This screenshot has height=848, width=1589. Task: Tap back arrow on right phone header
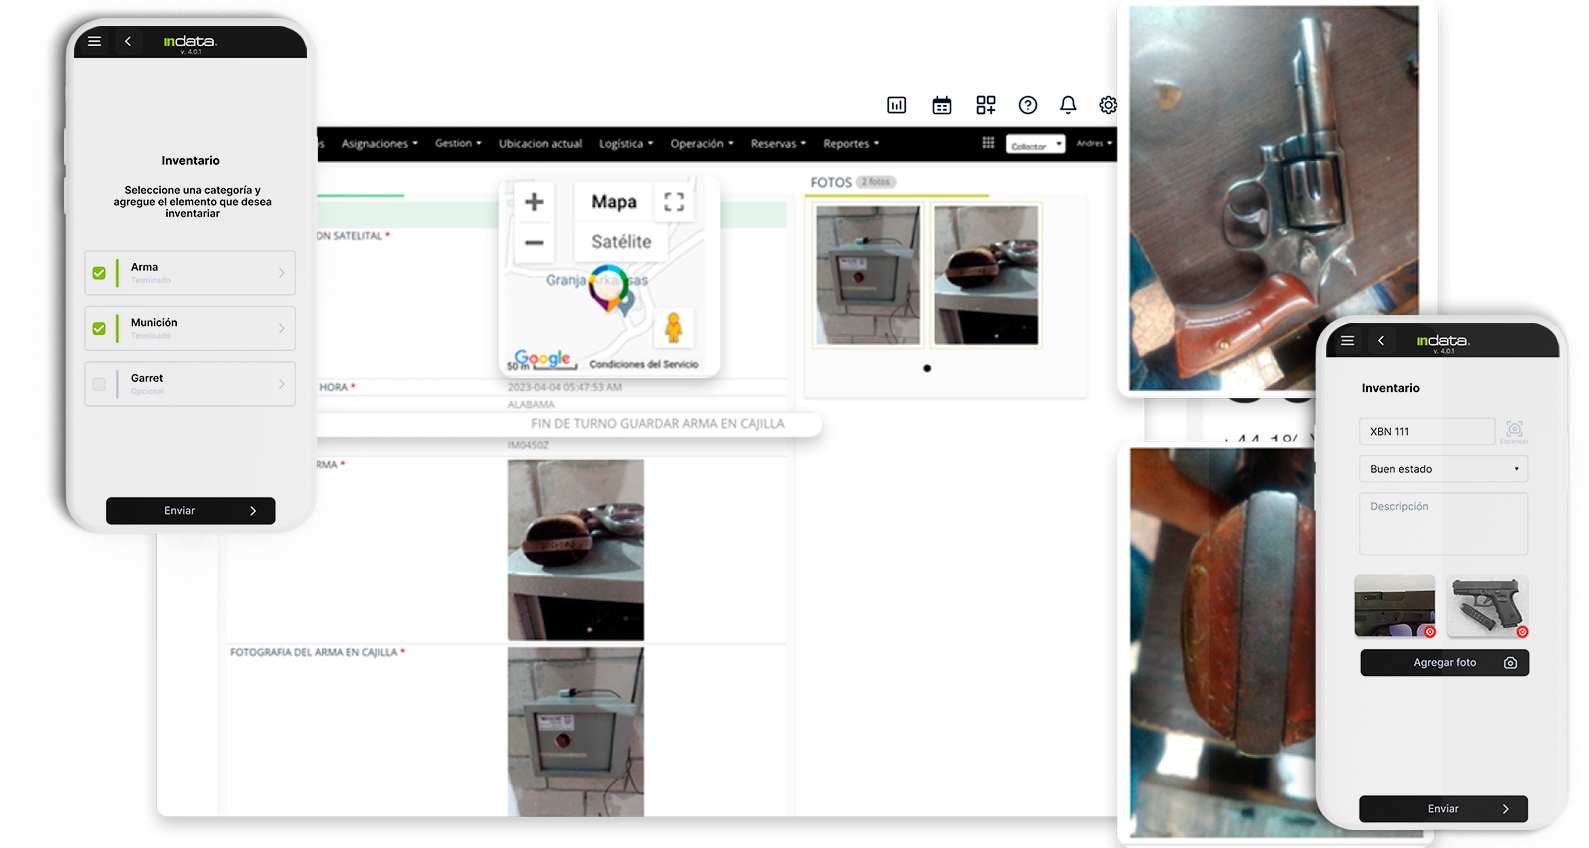click(1381, 341)
